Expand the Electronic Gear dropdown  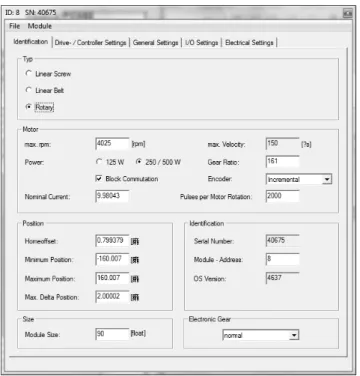[294, 335]
